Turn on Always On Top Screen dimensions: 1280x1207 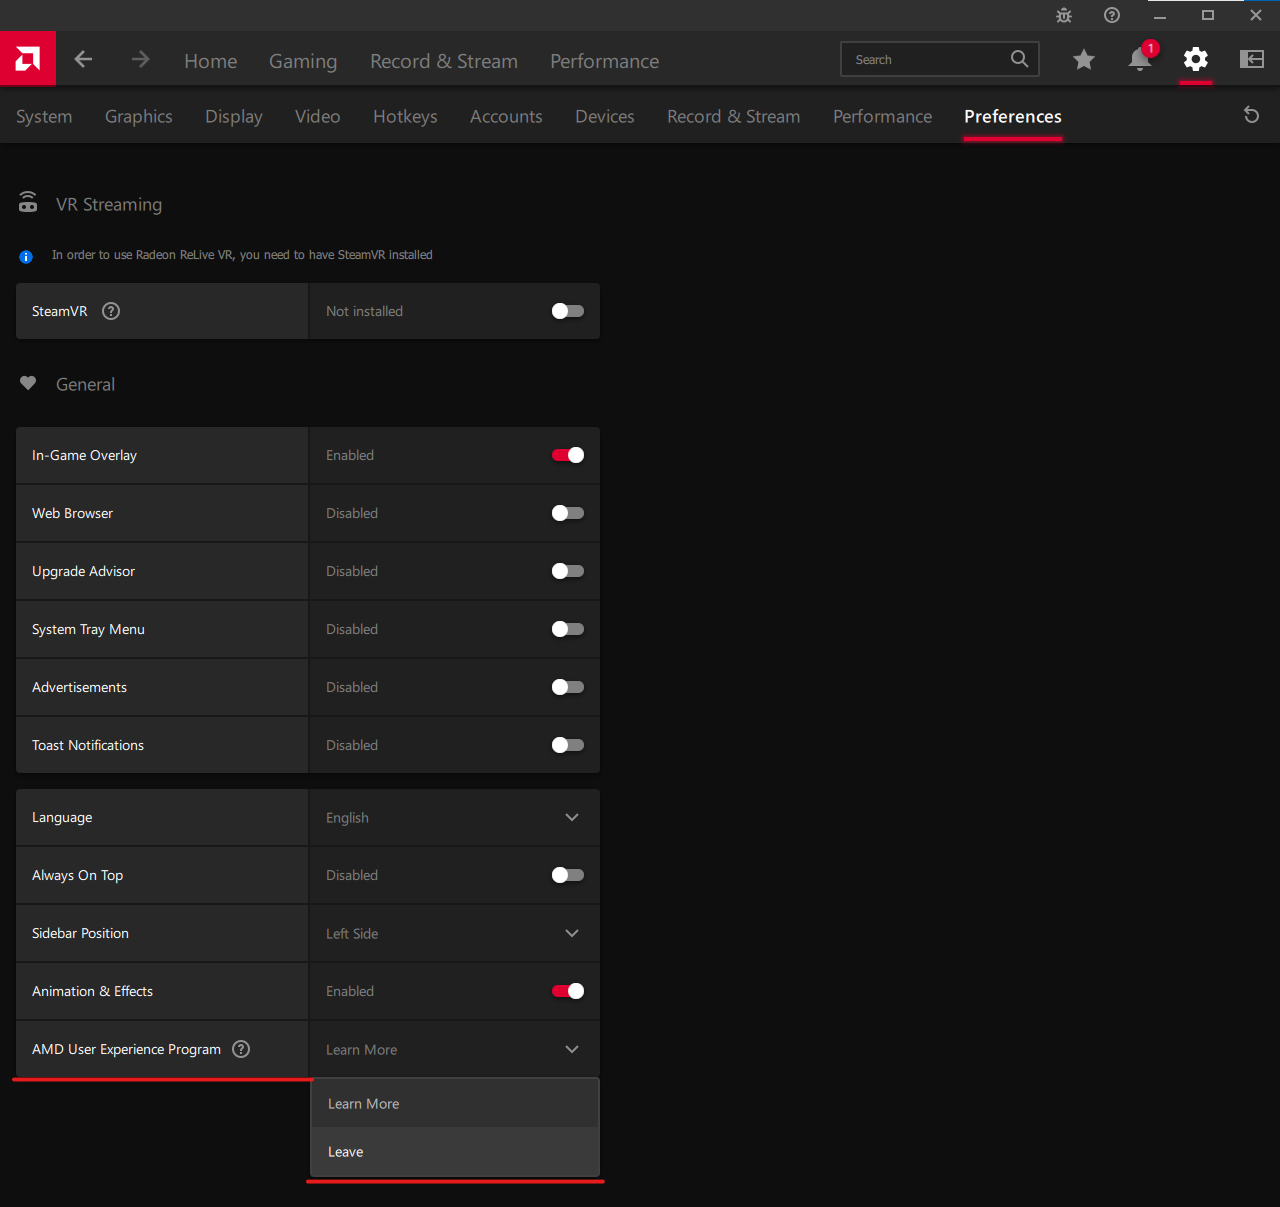568,875
